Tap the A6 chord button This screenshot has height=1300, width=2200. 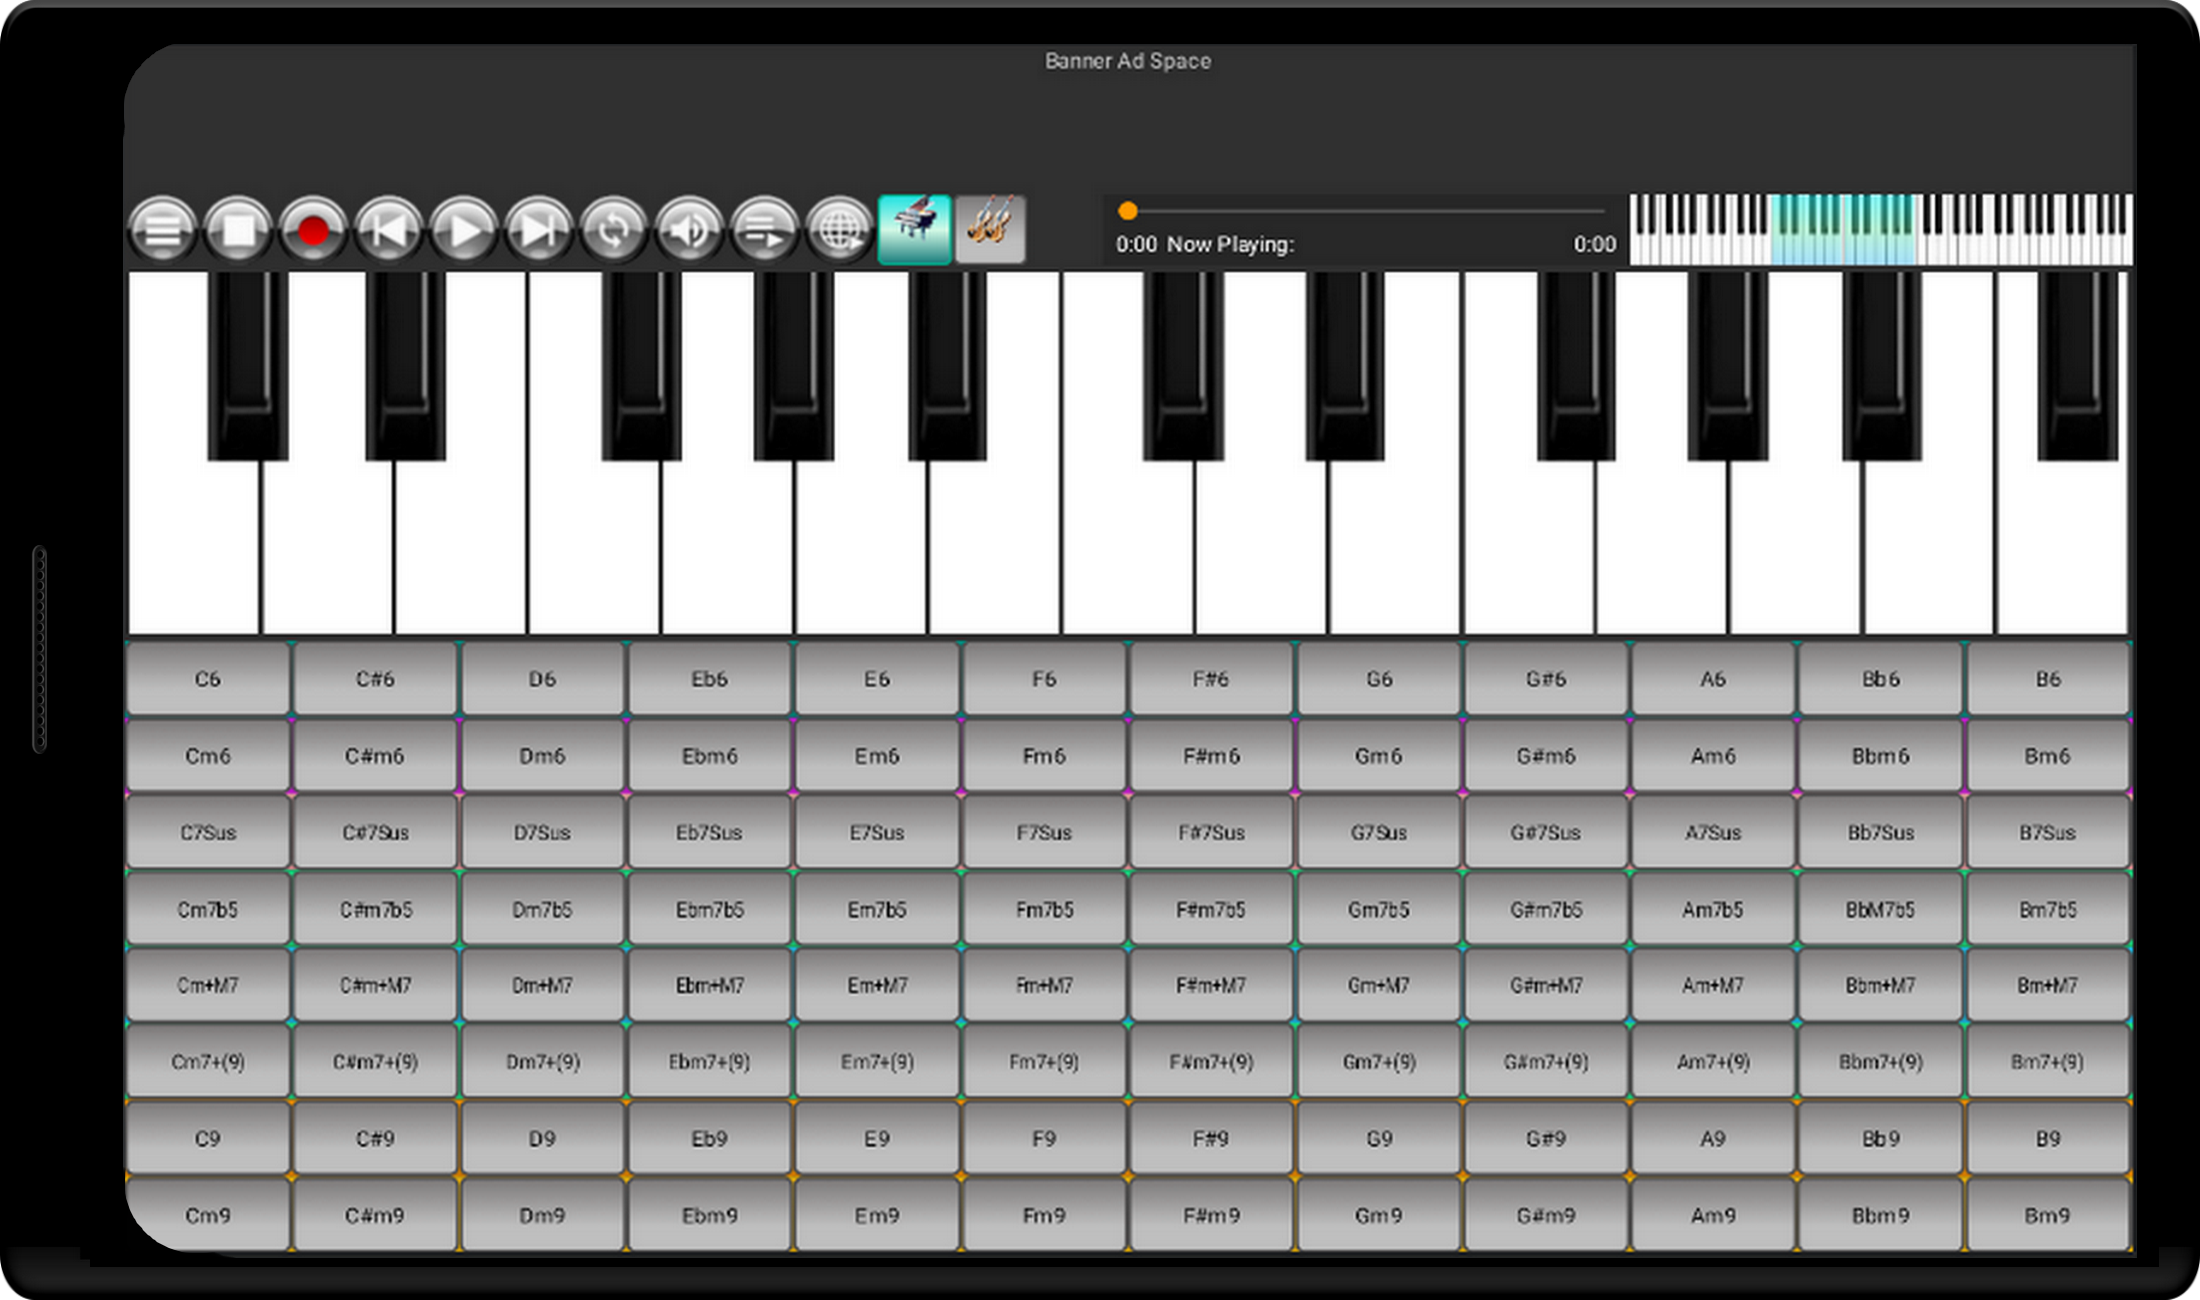(1713, 679)
